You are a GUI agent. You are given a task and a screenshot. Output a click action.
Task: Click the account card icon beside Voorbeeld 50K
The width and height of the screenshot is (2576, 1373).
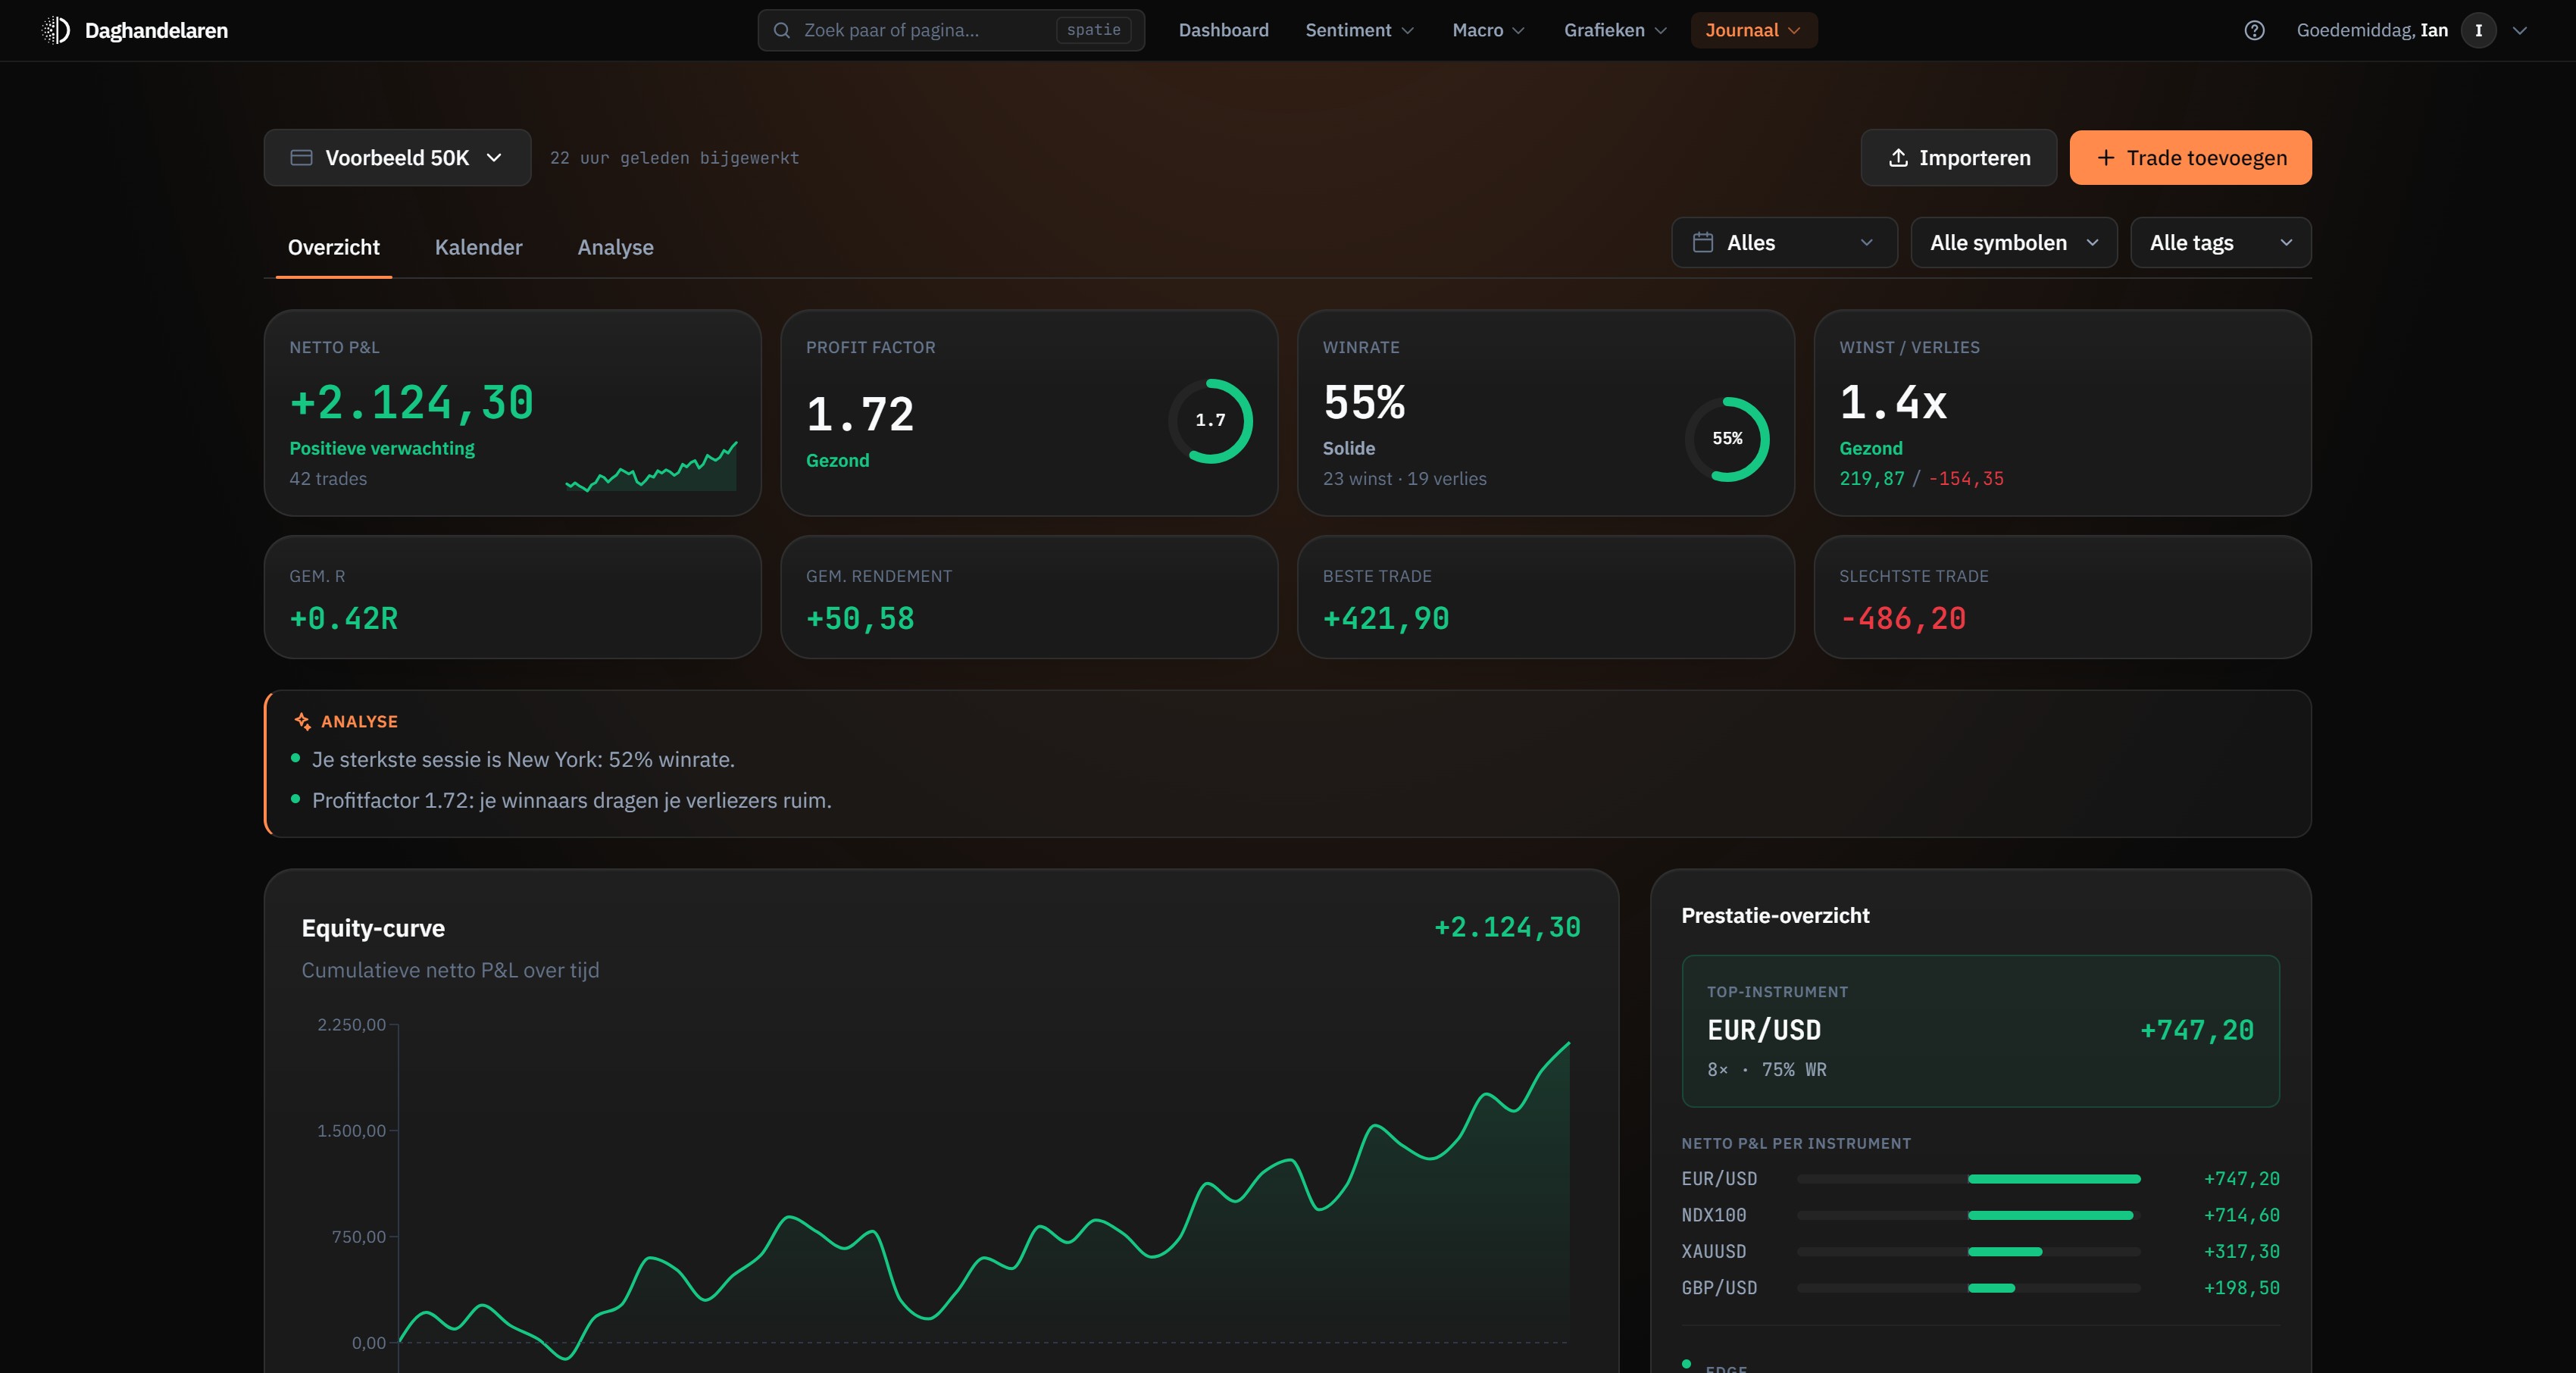(301, 158)
